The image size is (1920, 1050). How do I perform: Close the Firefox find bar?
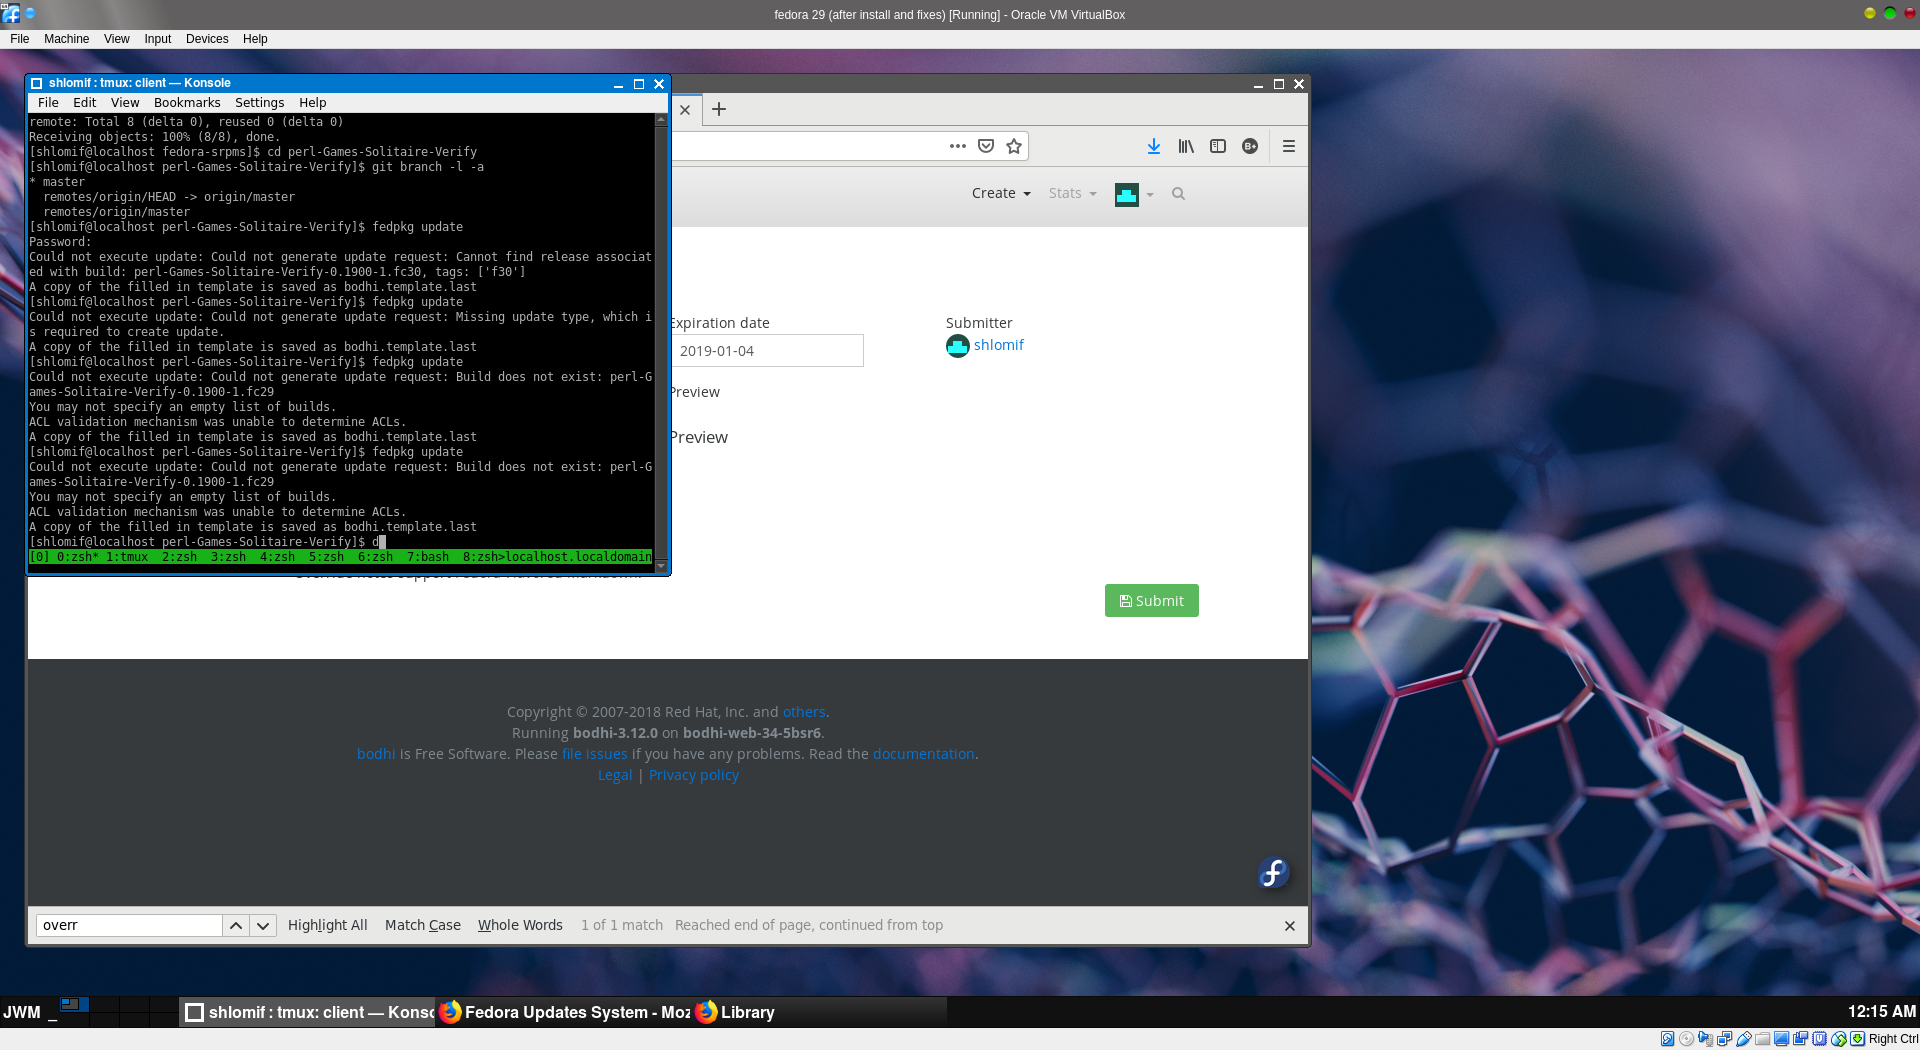1290,926
